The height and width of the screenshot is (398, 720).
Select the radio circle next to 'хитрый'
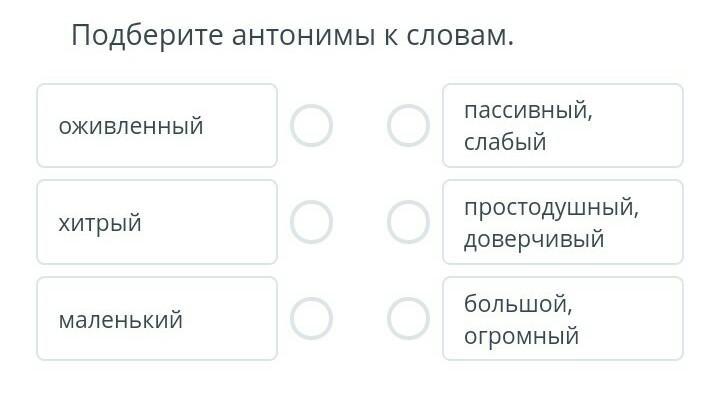click(x=311, y=222)
